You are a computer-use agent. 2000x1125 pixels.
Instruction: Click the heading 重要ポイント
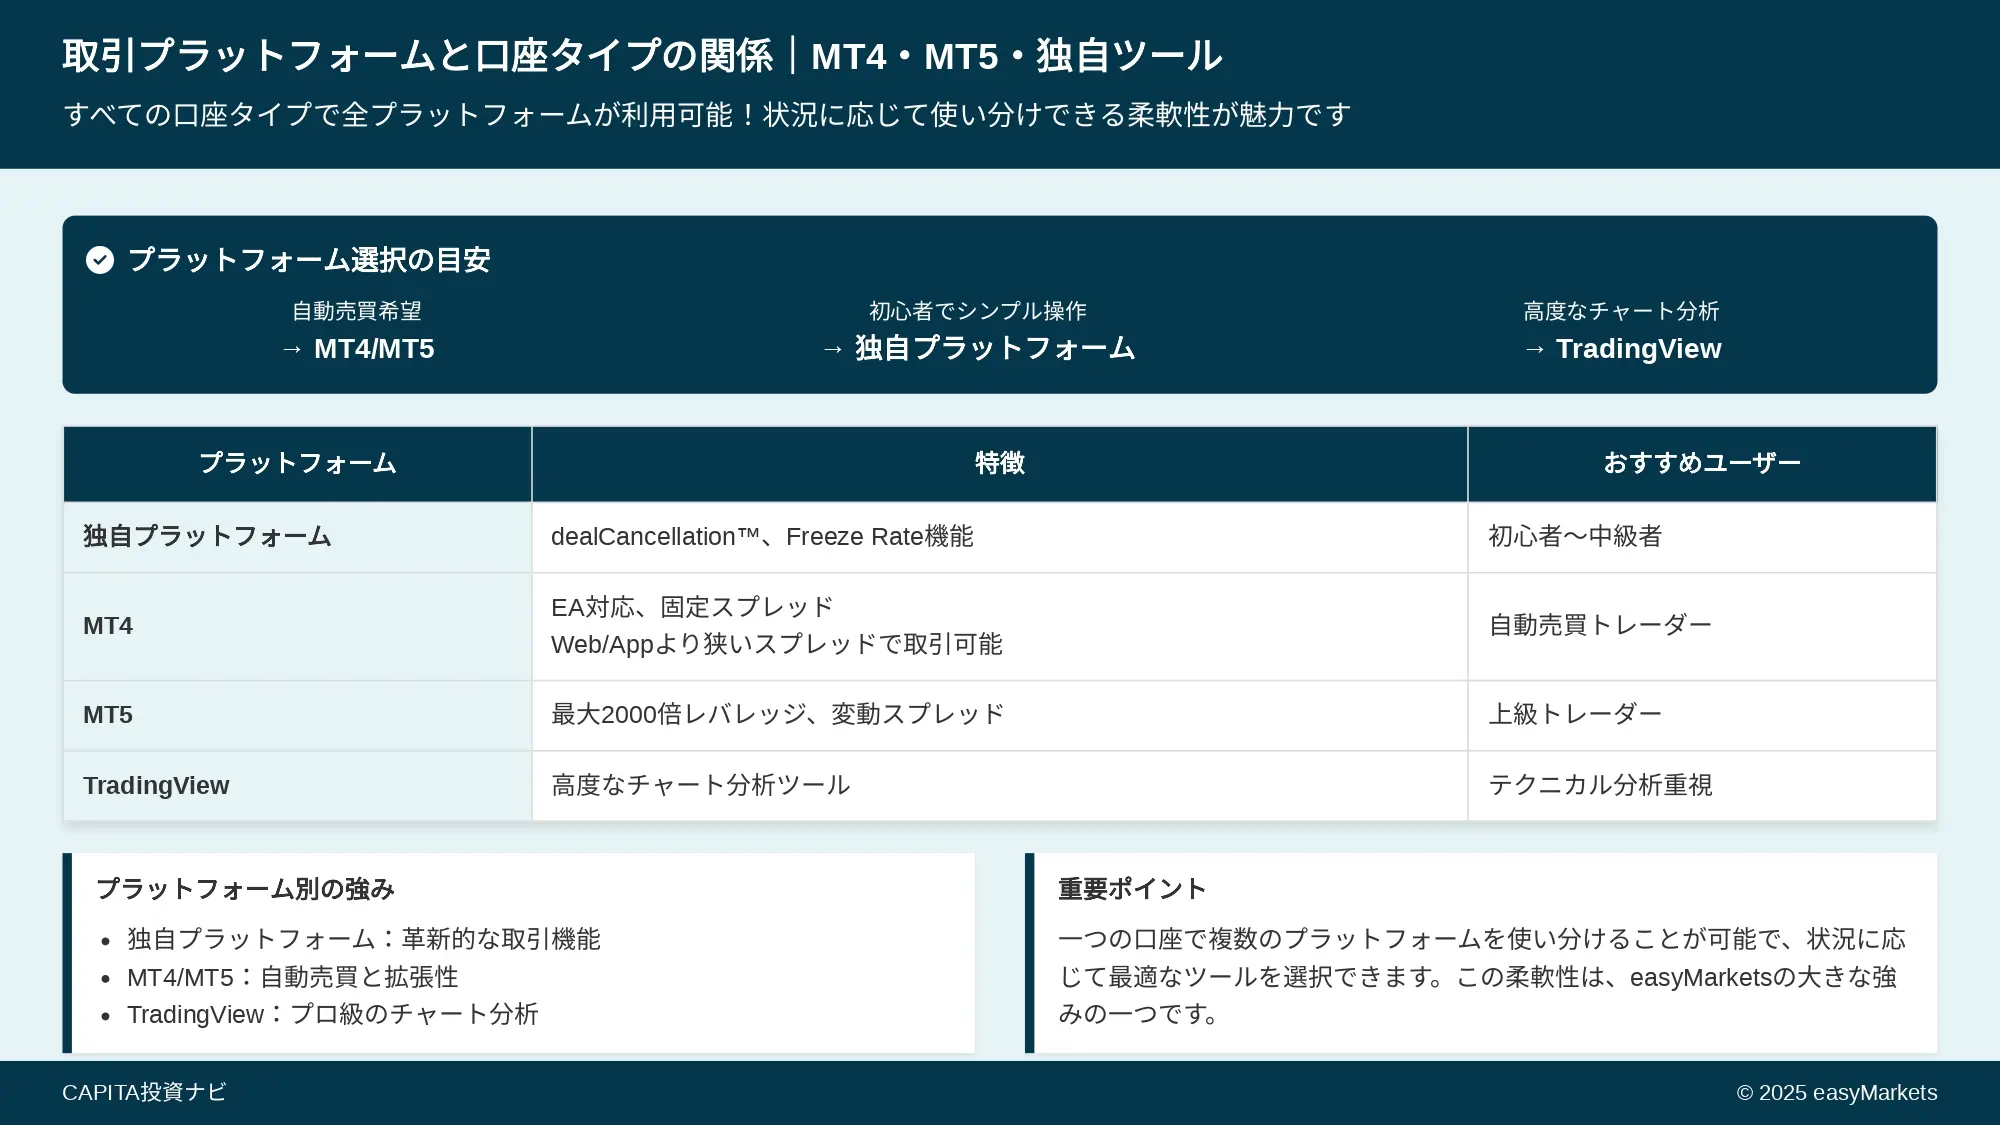[1133, 889]
